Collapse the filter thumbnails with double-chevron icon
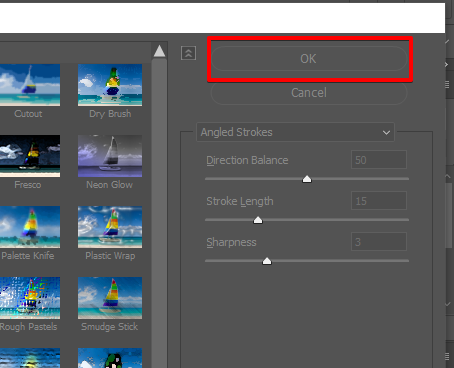 [x=188, y=53]
